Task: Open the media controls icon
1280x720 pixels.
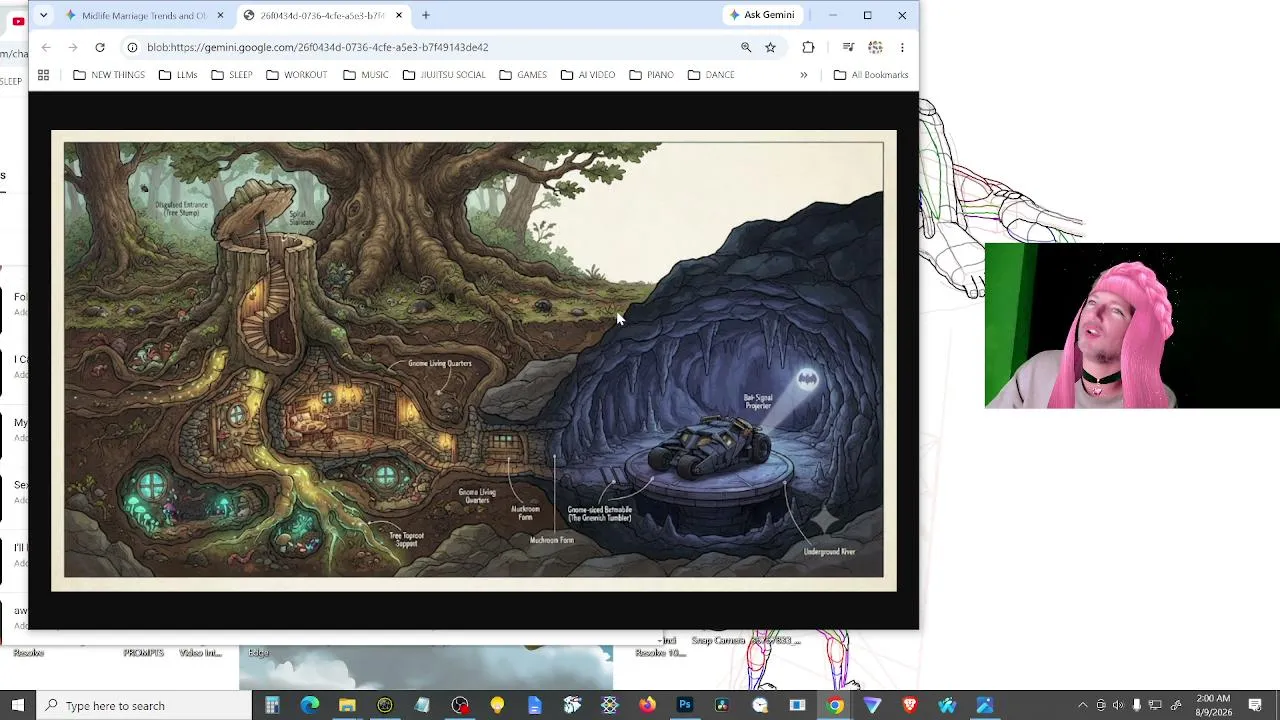Action: tap(848, 47)
